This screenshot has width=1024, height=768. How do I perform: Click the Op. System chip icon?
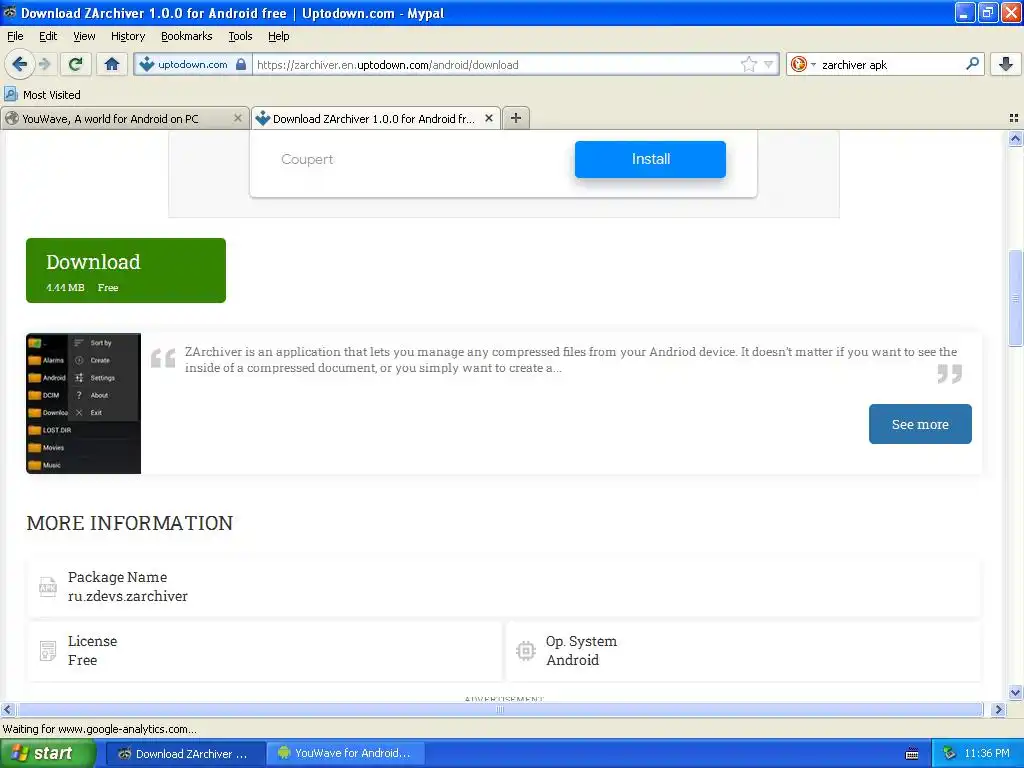click(526, 650)
